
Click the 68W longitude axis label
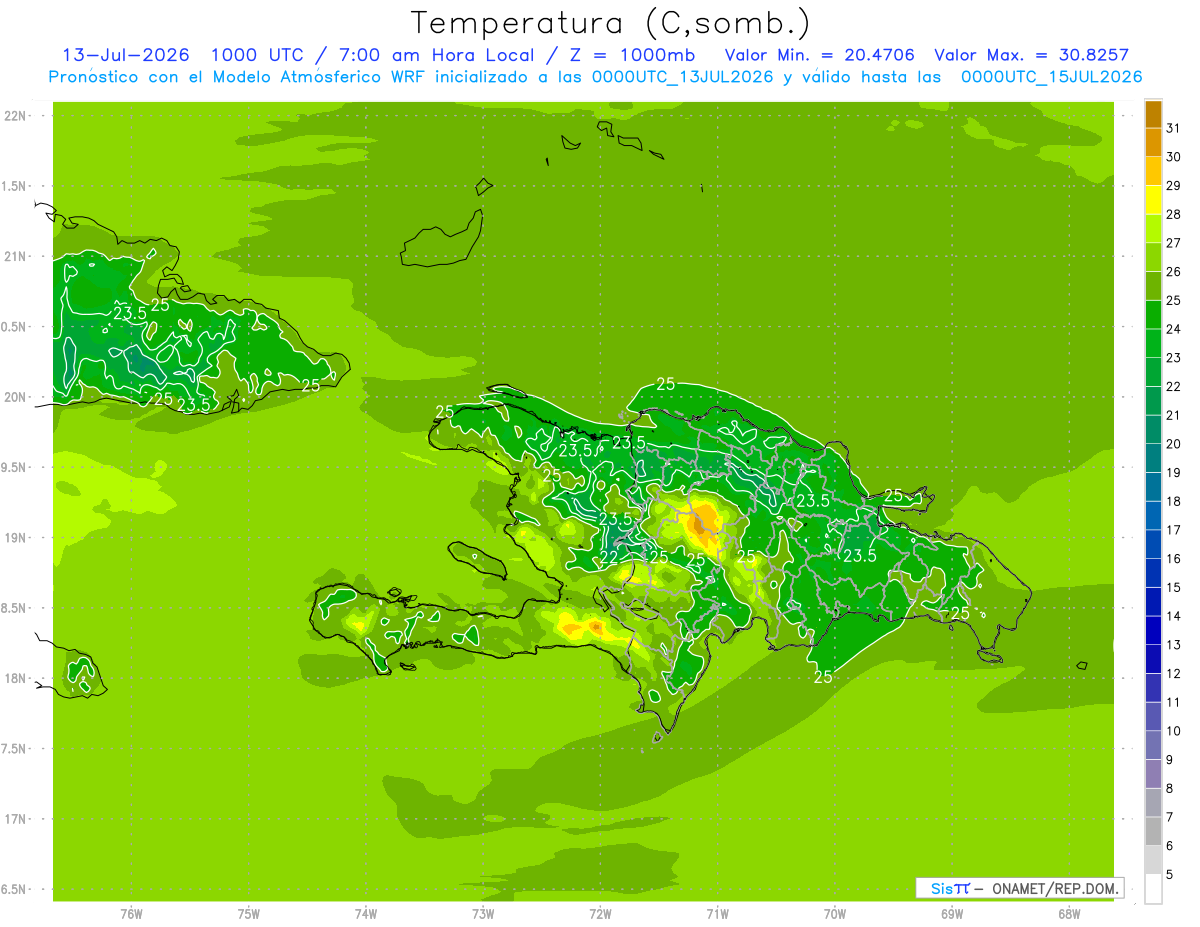point(1068,913)
